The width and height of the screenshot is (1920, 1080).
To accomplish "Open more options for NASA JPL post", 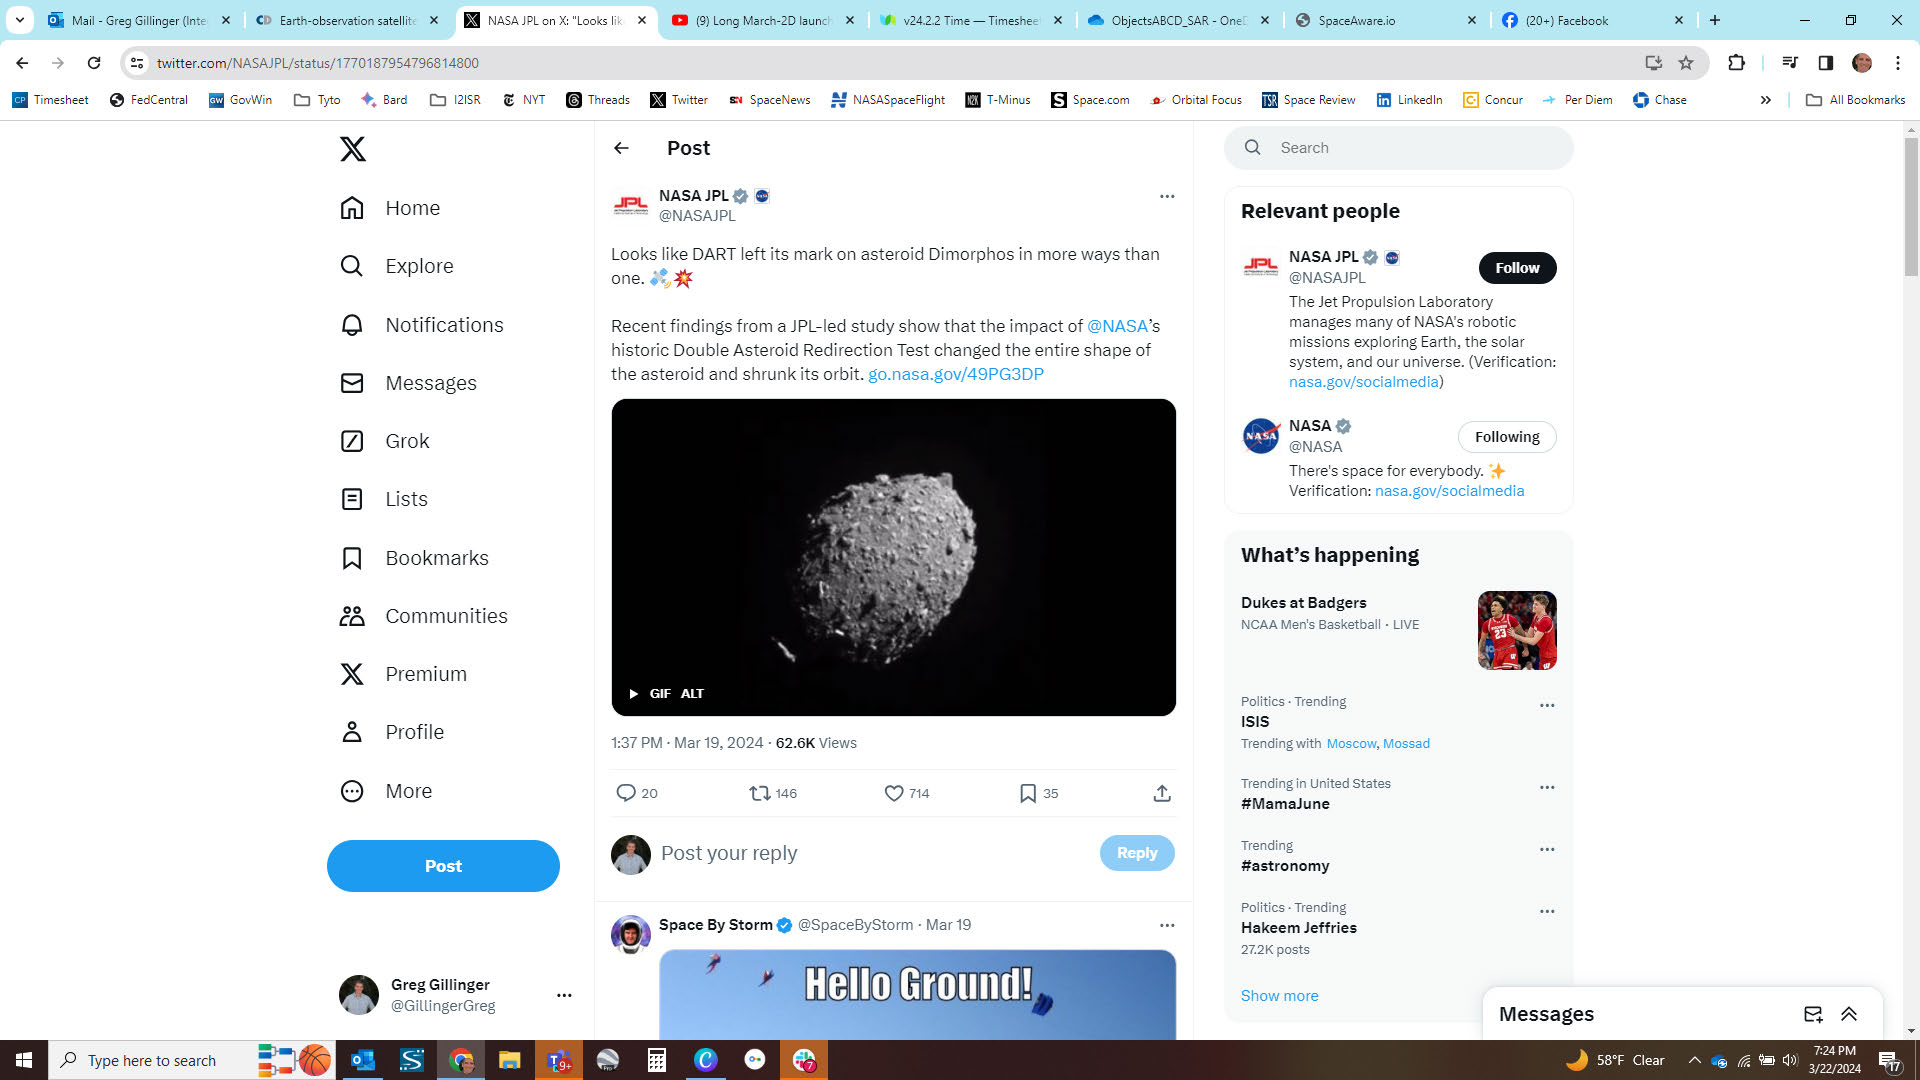I will pyautogui.click(x=1167, y=196).
